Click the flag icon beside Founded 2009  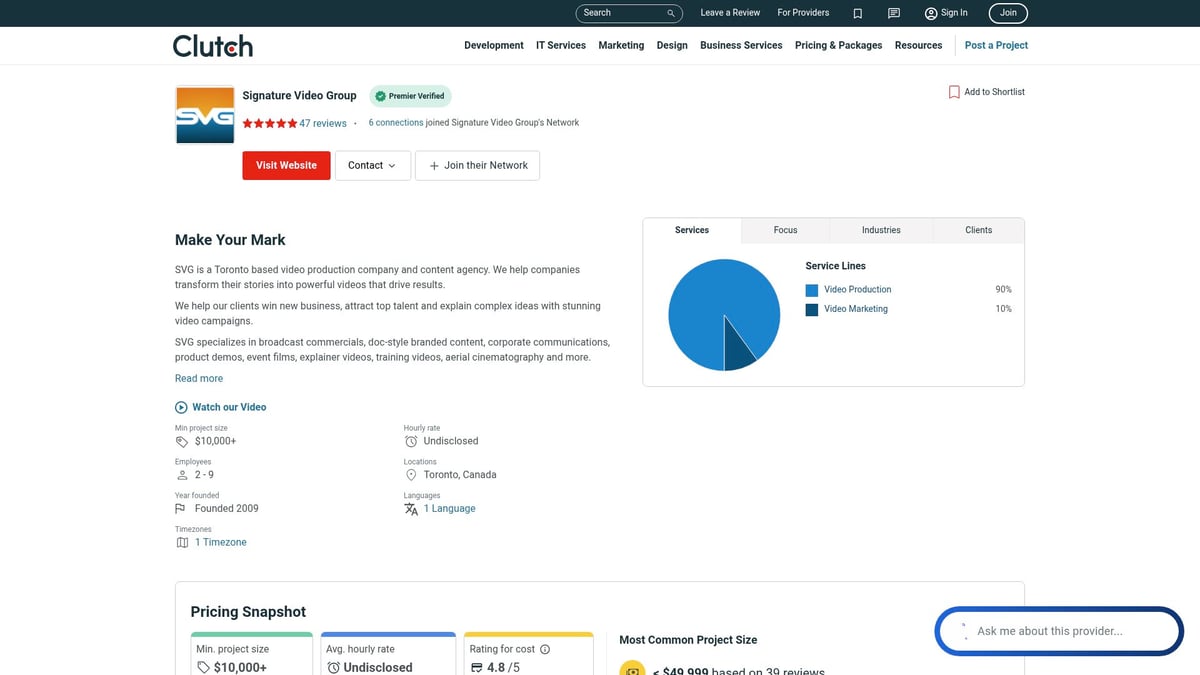click(181, 508)
